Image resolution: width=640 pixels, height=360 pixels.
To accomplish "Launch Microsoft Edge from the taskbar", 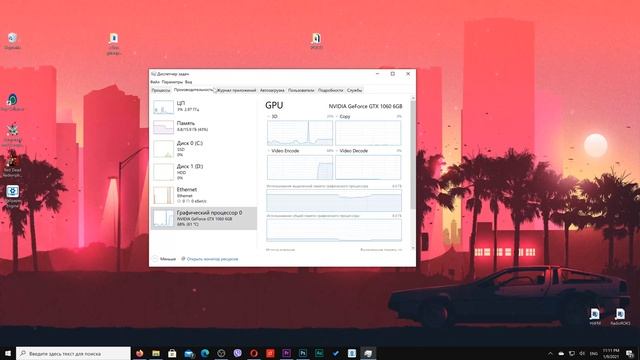I will [205, 353].
